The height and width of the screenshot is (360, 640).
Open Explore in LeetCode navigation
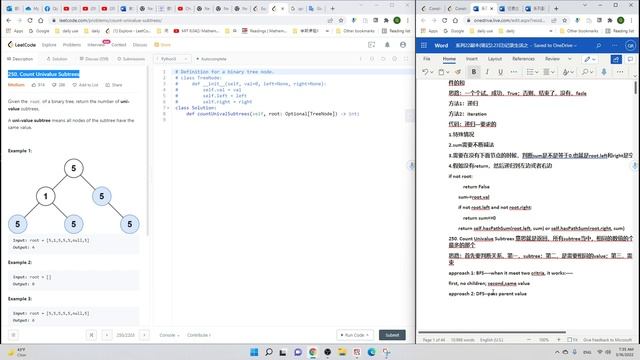point(49,45)
